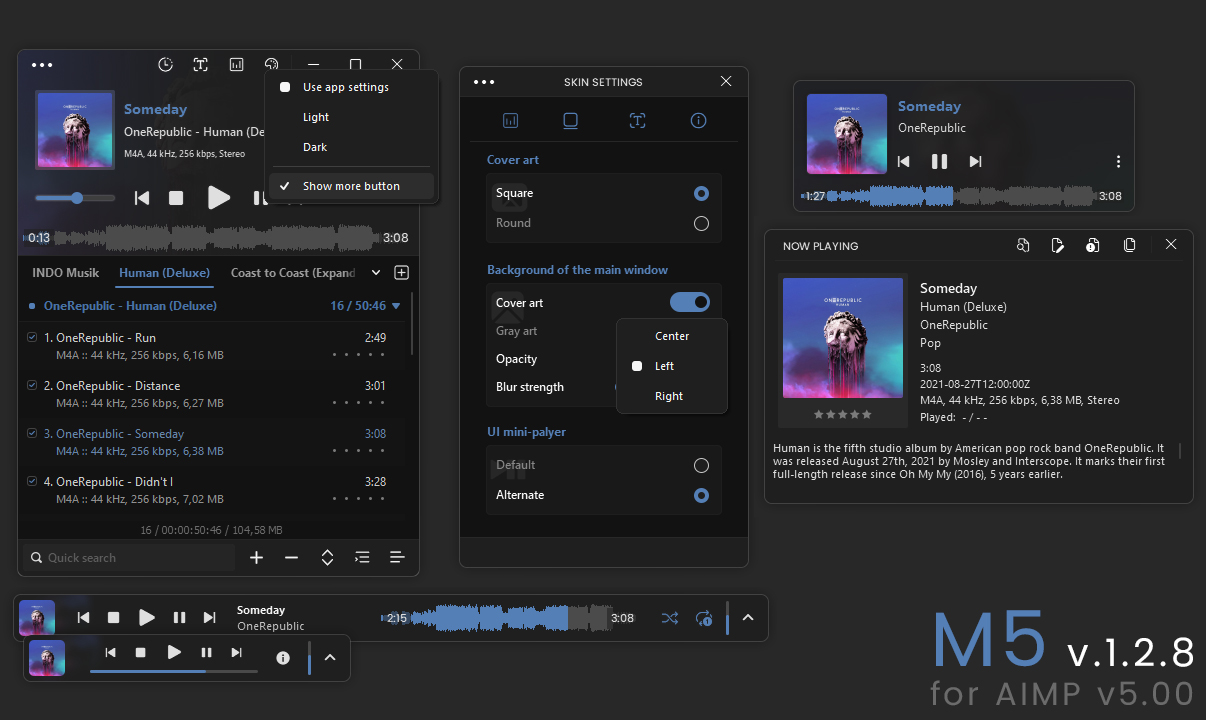The image size is (1206, 720).
Task: Add new playlist tab with plus icon
Action: pos(402,272)
